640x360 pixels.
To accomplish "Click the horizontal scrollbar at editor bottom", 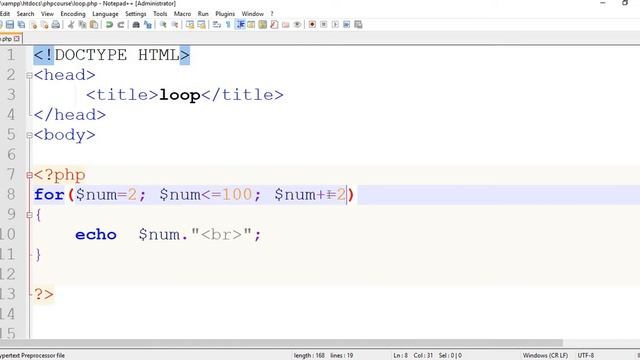I will pos(281,343).
